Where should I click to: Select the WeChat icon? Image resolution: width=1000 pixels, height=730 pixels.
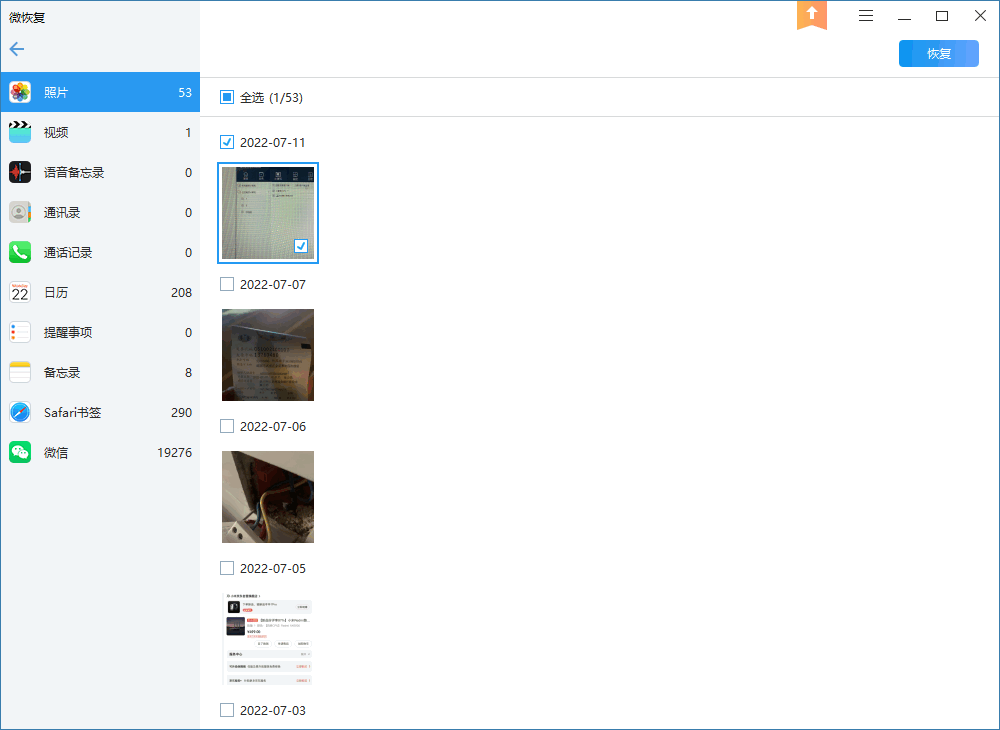pos(20,453)
